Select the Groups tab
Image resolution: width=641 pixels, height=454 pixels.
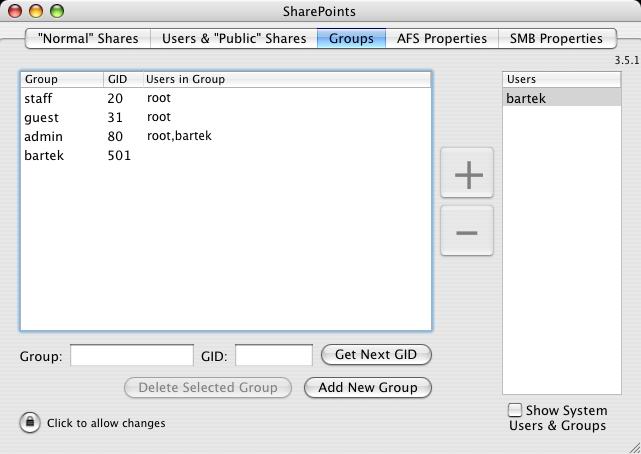point(351,39)
